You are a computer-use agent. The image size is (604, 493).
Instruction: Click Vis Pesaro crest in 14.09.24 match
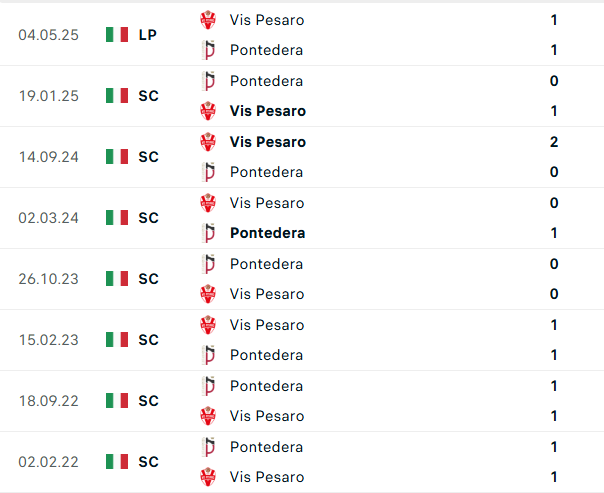click(x=208, y=142)
